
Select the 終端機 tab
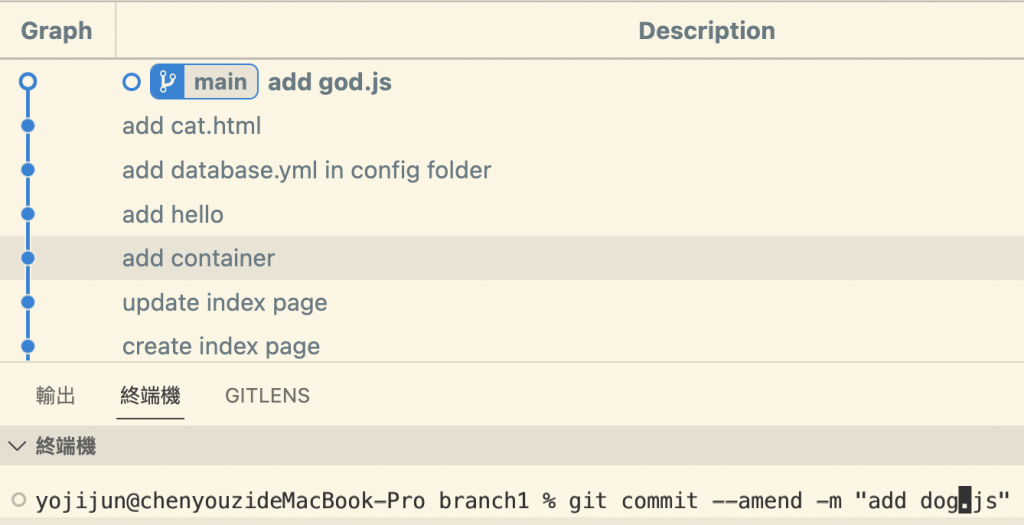[x=150, y=396]
